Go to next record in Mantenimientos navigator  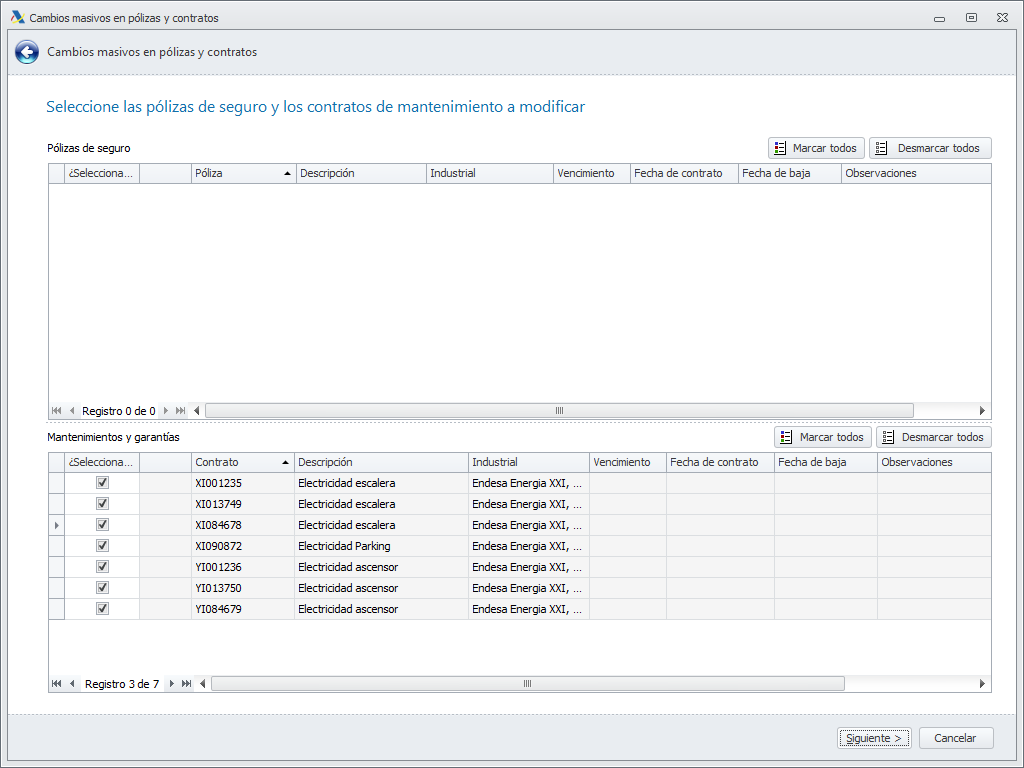click(171, 684)
